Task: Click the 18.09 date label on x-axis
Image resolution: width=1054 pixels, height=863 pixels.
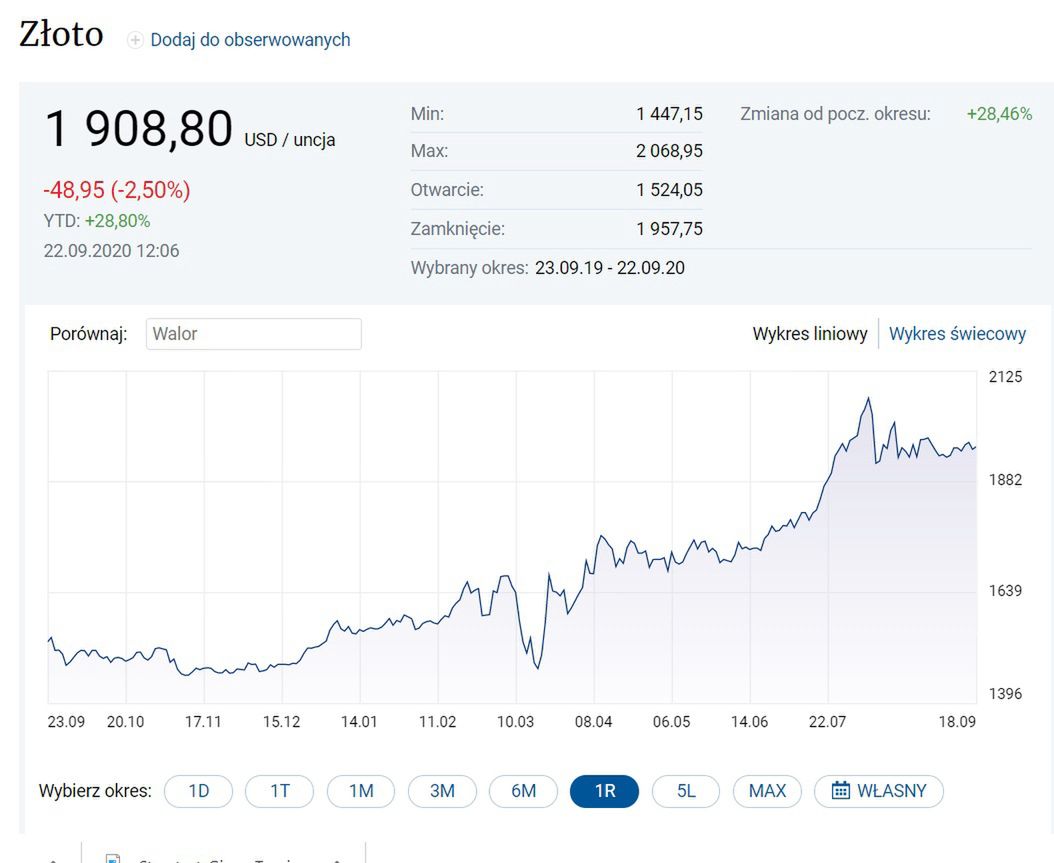Action: [957, 722]
